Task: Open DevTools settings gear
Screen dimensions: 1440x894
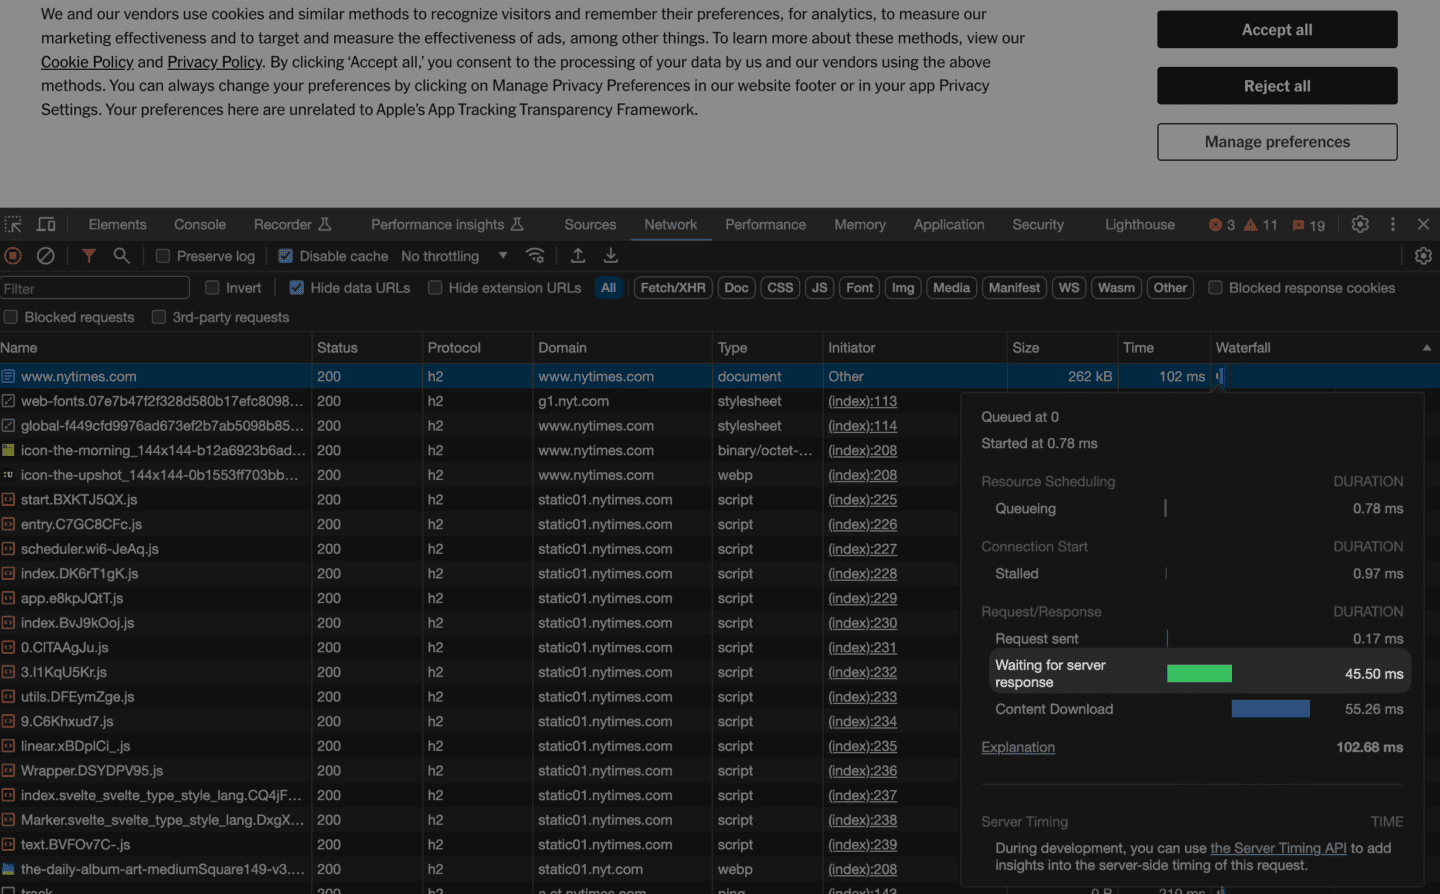Action: coord(1360,225)
